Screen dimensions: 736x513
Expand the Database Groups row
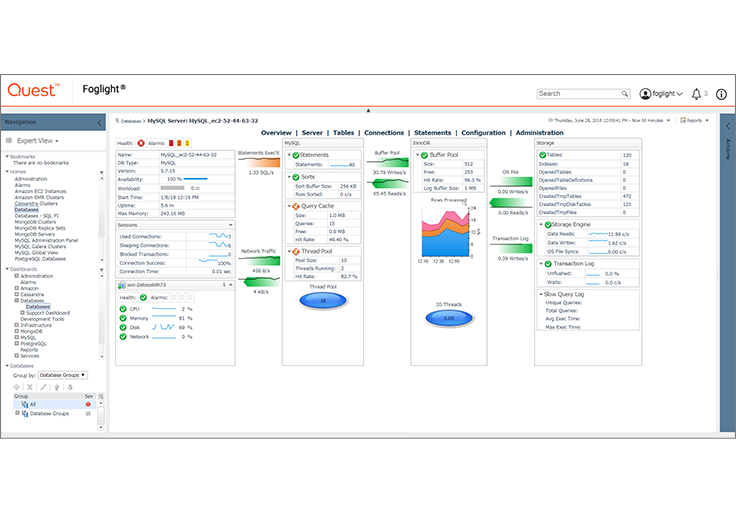pos(17,413)
